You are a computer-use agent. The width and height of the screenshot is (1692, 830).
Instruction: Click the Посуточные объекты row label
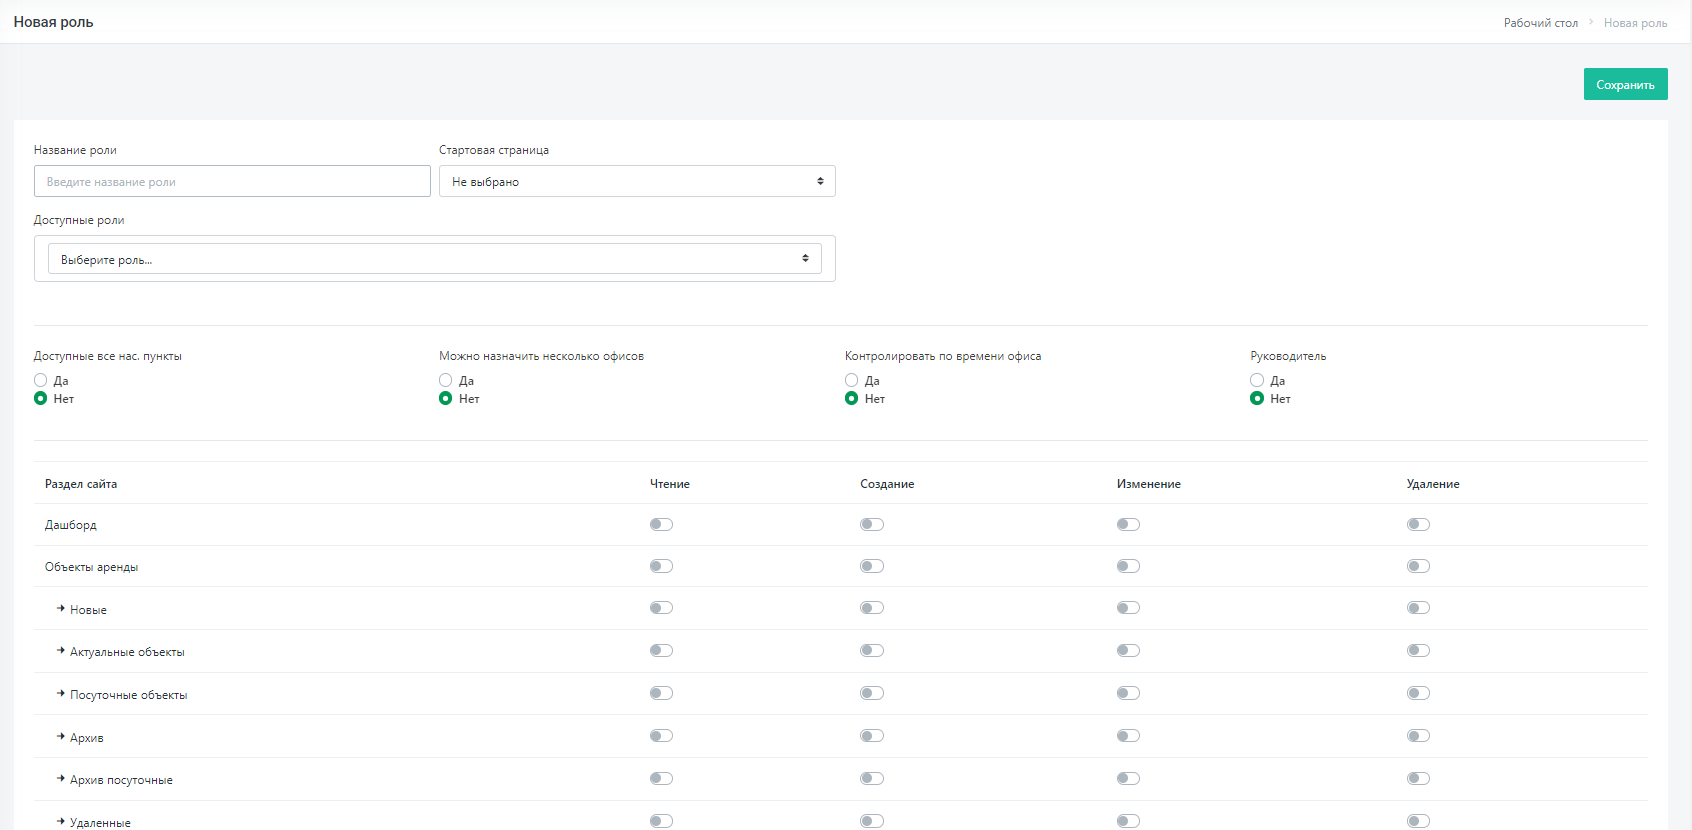(x=128, y=695)
